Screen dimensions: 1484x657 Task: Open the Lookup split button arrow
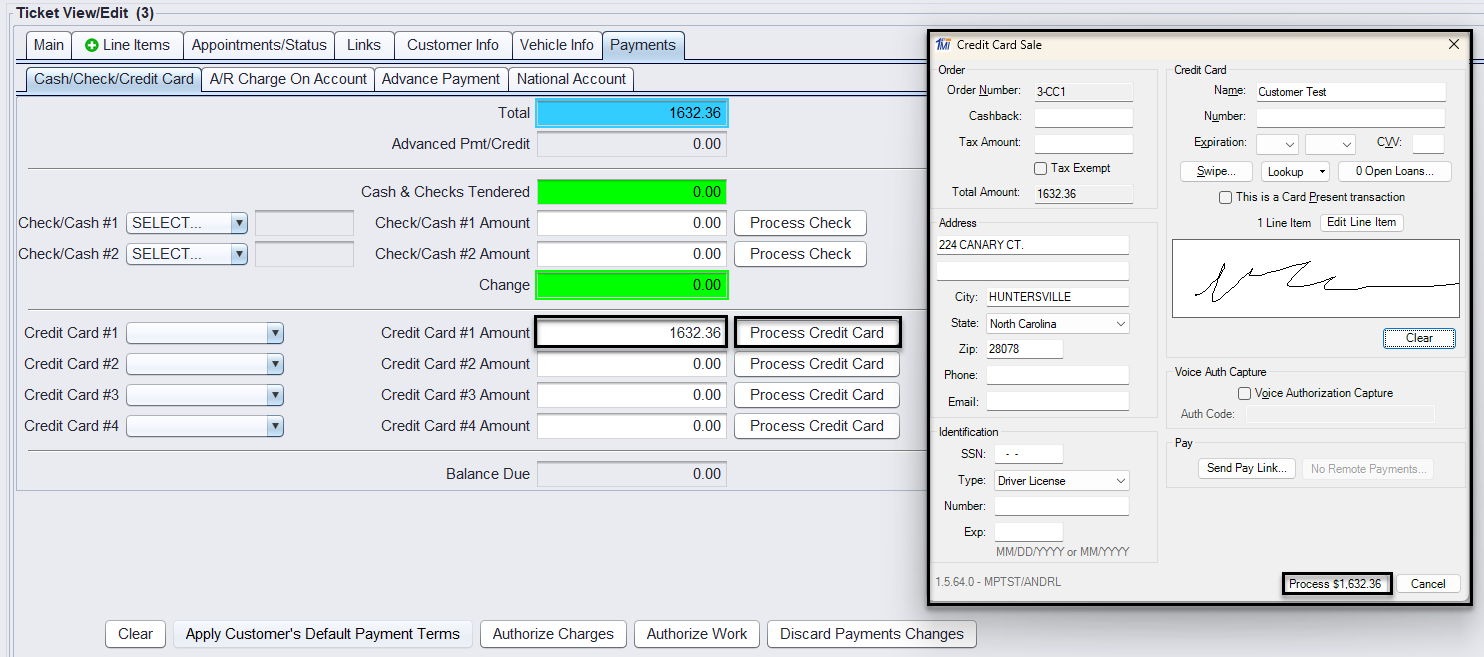[1323, 172]
